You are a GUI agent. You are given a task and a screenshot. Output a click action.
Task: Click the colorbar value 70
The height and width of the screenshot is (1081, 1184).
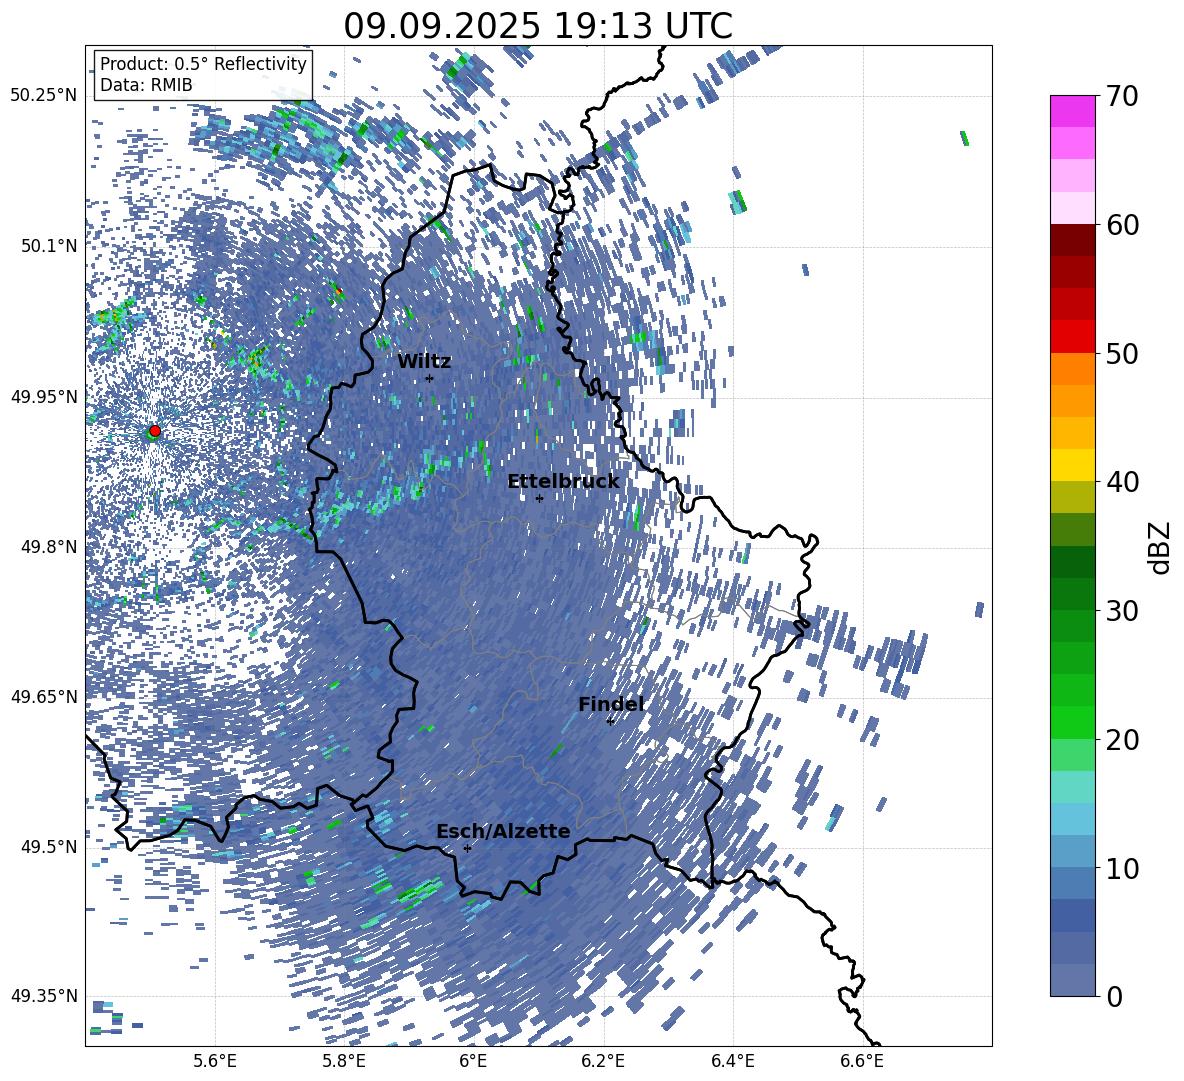pos(1122,97)
